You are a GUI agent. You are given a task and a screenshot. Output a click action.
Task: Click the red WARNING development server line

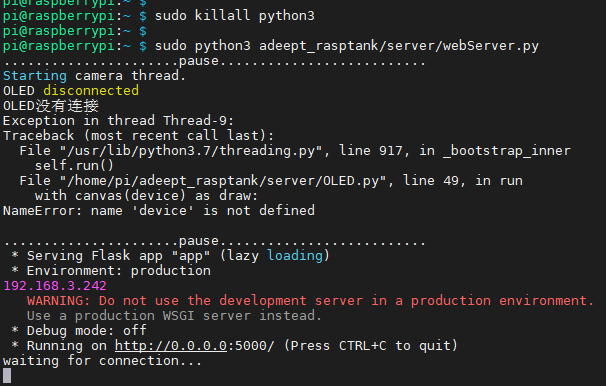point(310,301)
